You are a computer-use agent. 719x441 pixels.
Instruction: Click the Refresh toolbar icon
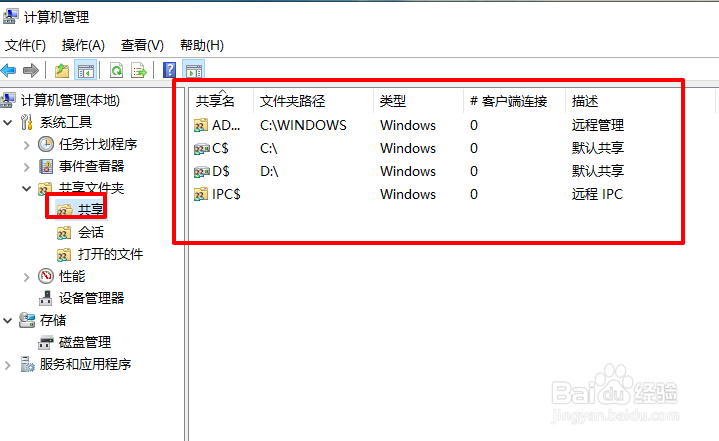(116, 71)
